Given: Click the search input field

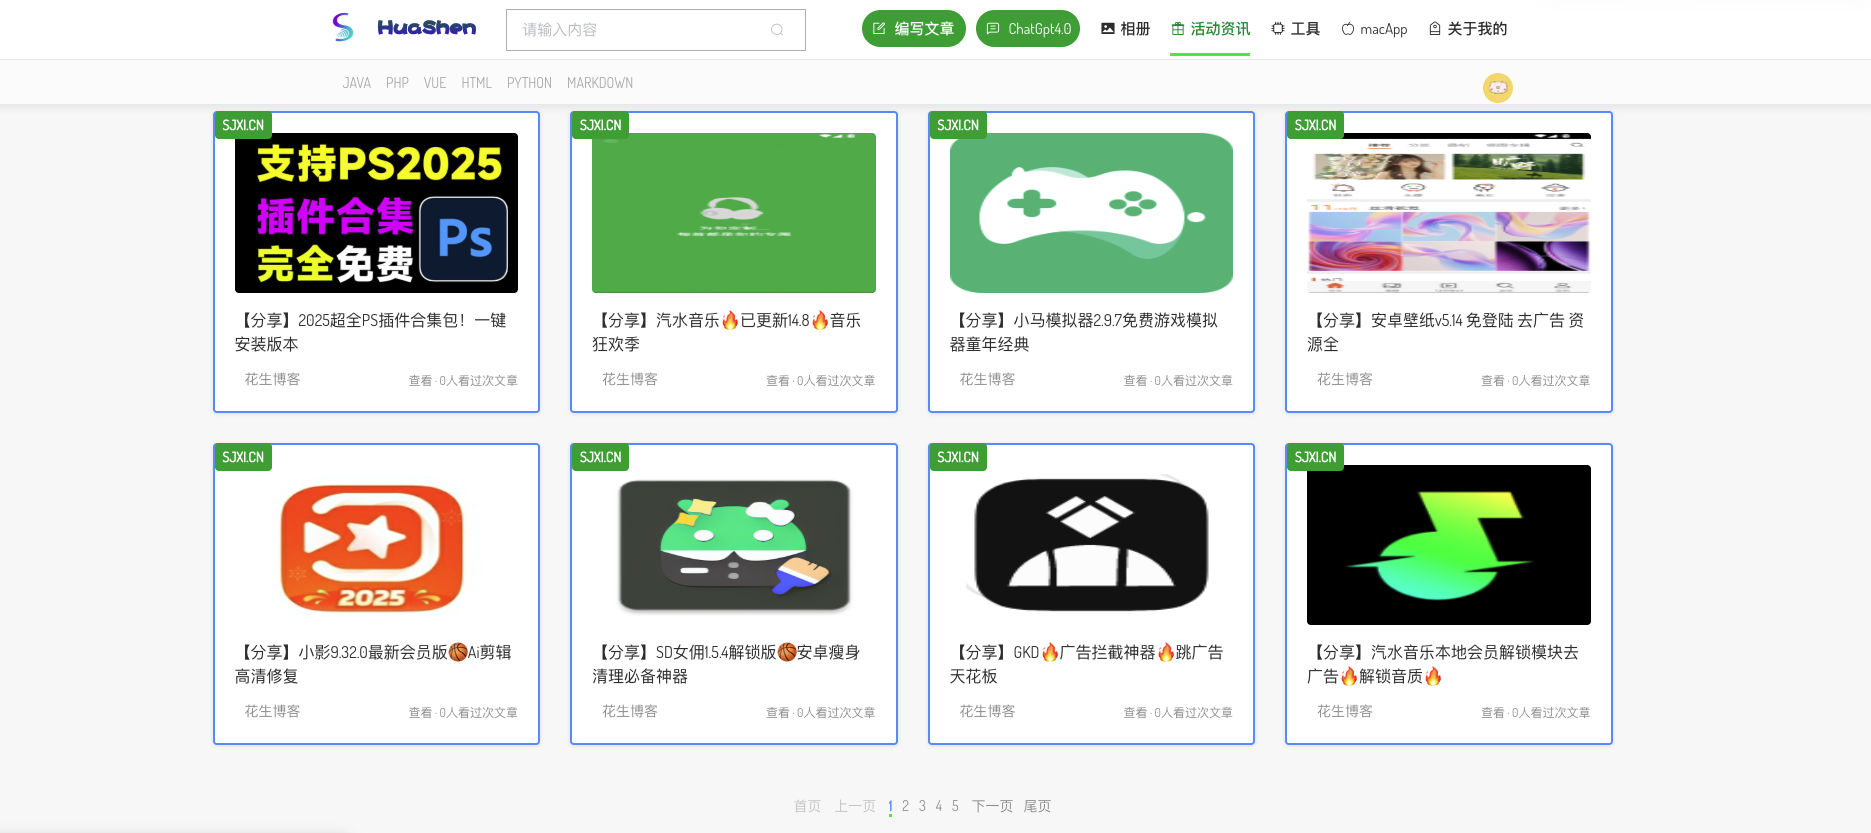Looking at the screenshot, I should [640, 30].
